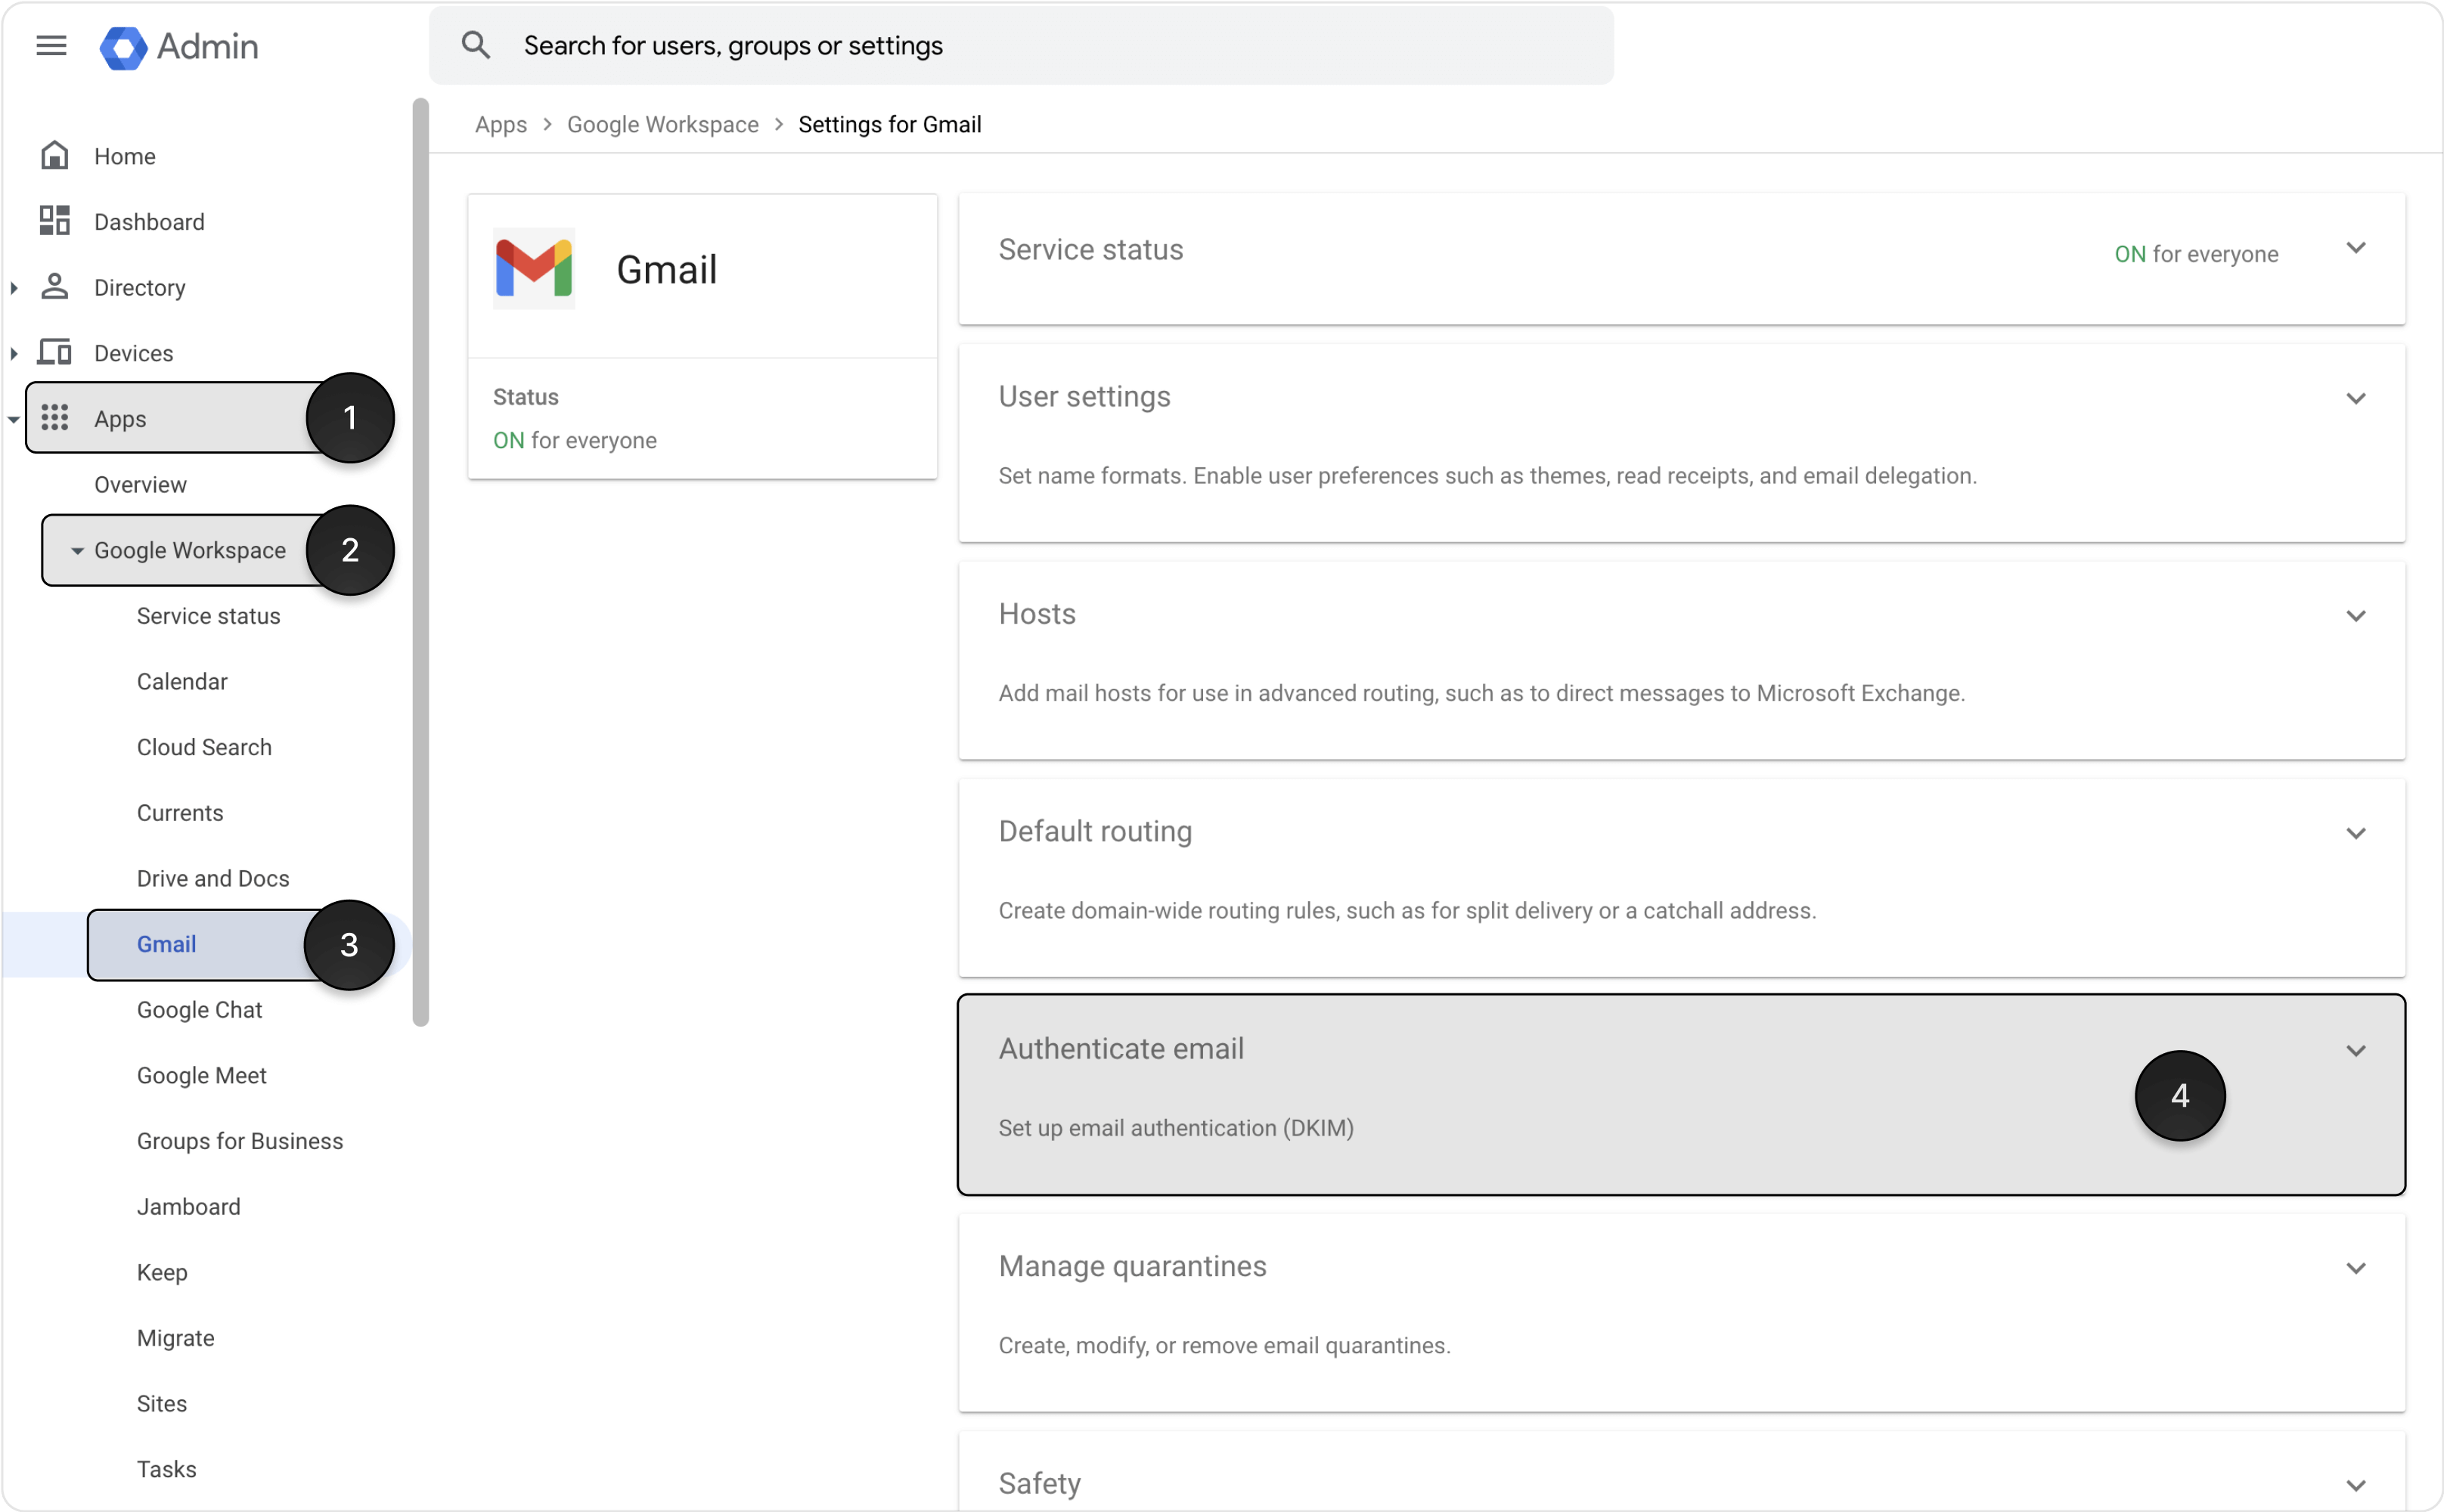Viewport: 2444px width, 1512px height.
Task: Click the Apps breadcrumb link
Action: coord(501,124)
